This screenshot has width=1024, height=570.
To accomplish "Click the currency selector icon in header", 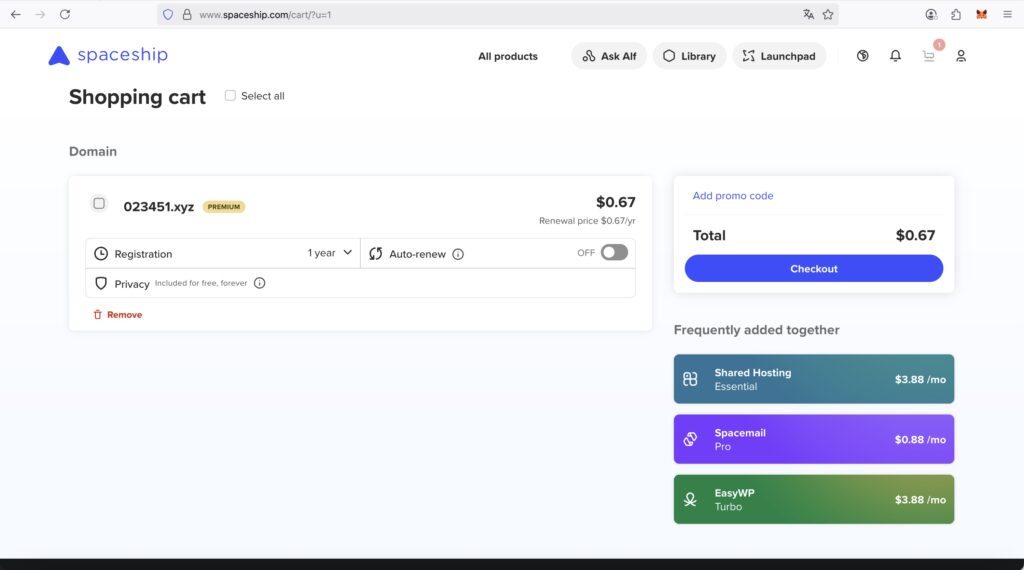I will (x=863, y=56).
